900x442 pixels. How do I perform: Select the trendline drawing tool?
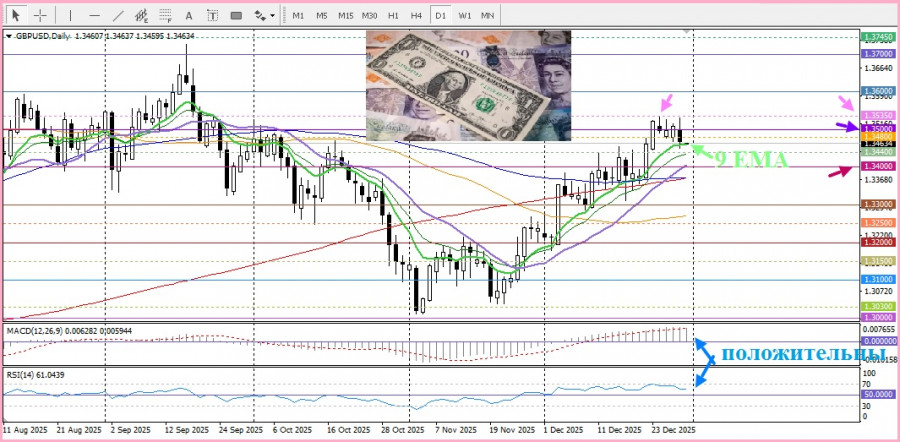pyautogui.click(x=118, y=16)
